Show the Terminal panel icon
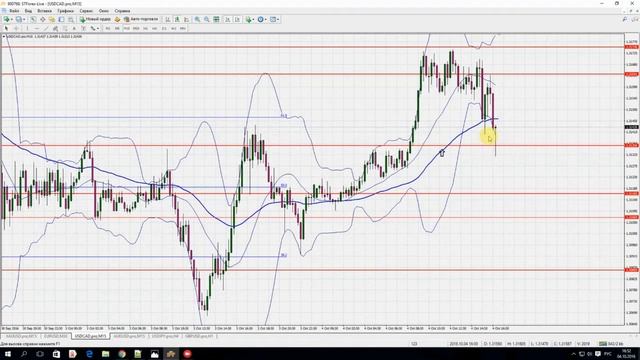Viewport: 640px width, 360px height. pos(61,19)
